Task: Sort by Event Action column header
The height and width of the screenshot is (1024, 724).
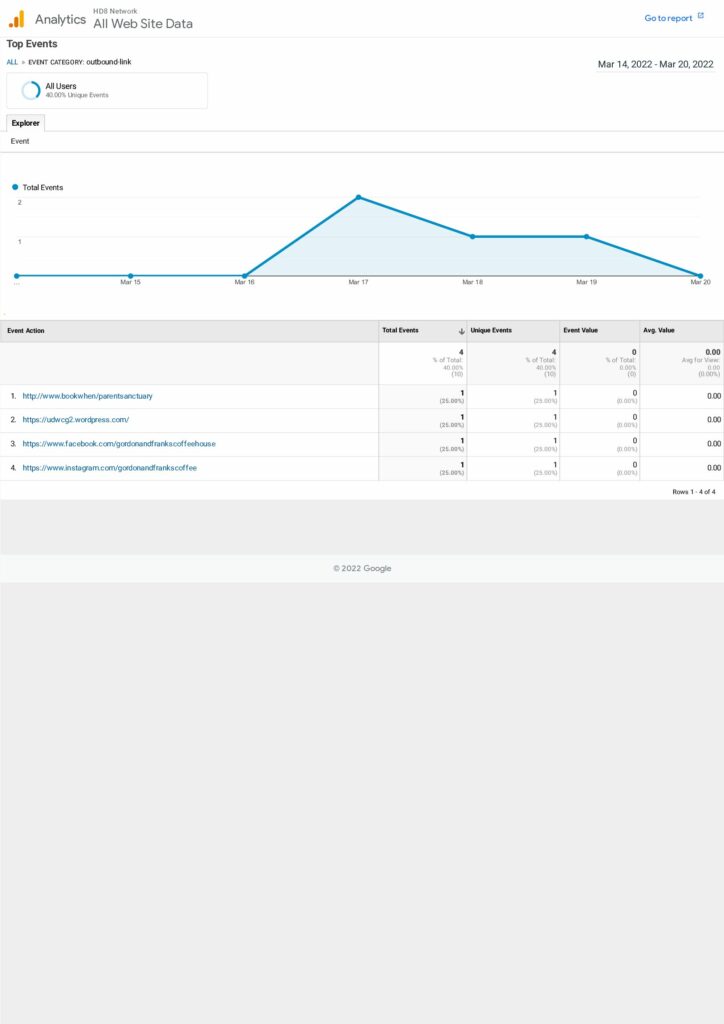Action: (x=26, y=331)
